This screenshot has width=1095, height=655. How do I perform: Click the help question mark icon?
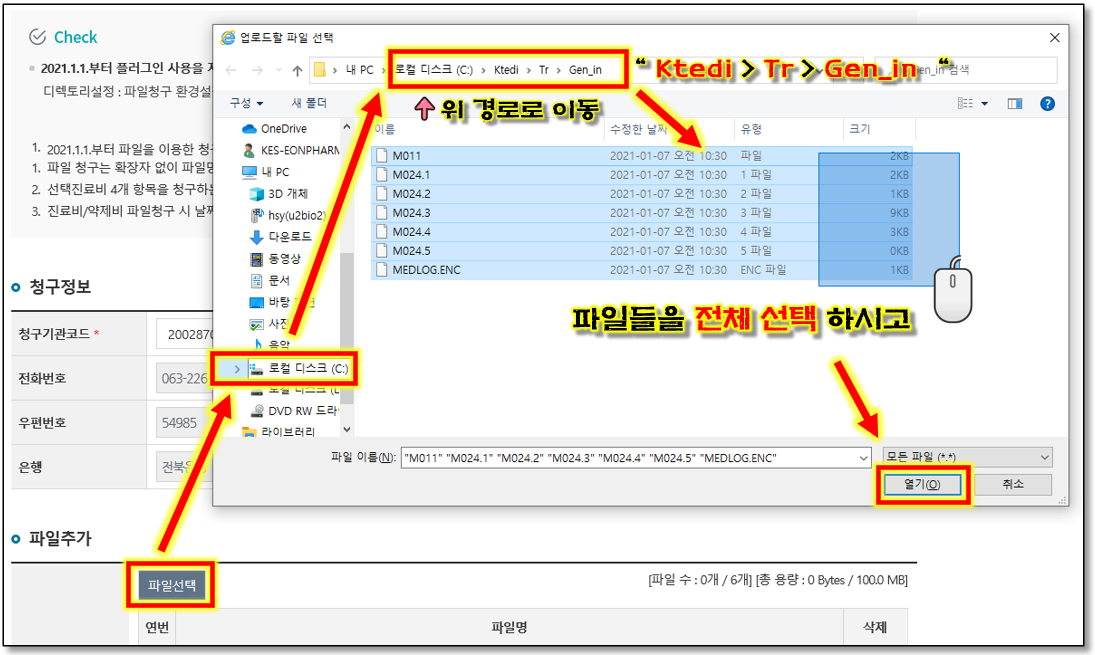(x=1047, y=103)
